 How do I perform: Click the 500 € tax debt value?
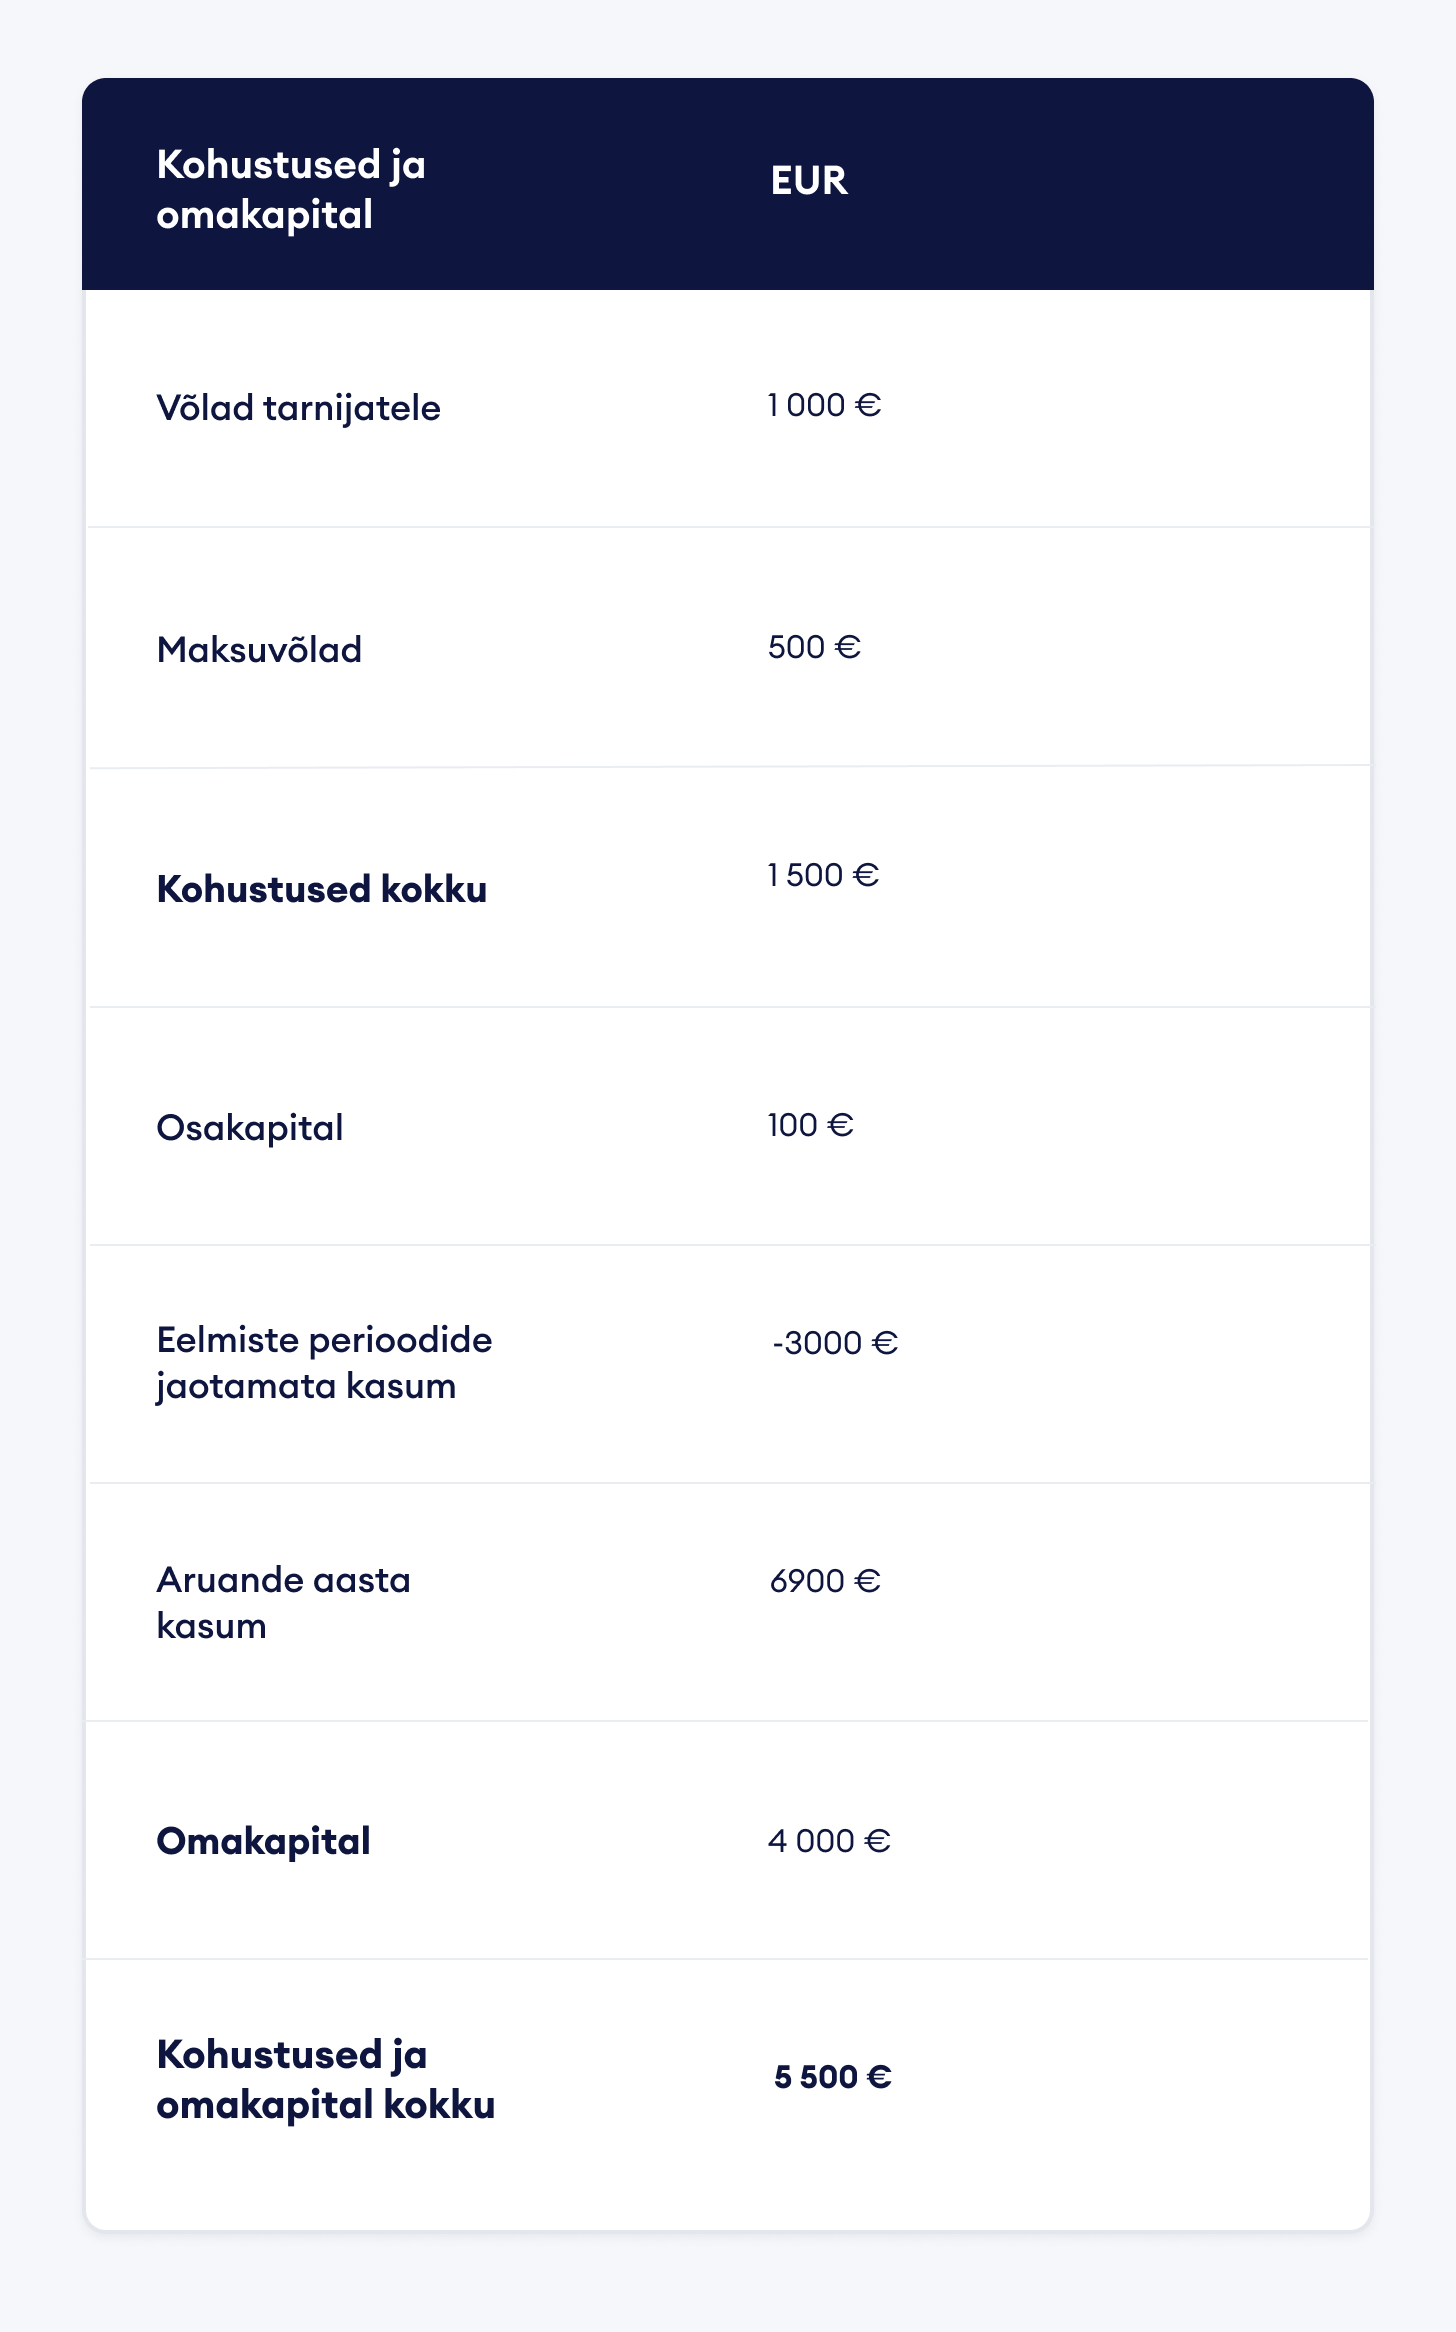click(x=813, y=647)
